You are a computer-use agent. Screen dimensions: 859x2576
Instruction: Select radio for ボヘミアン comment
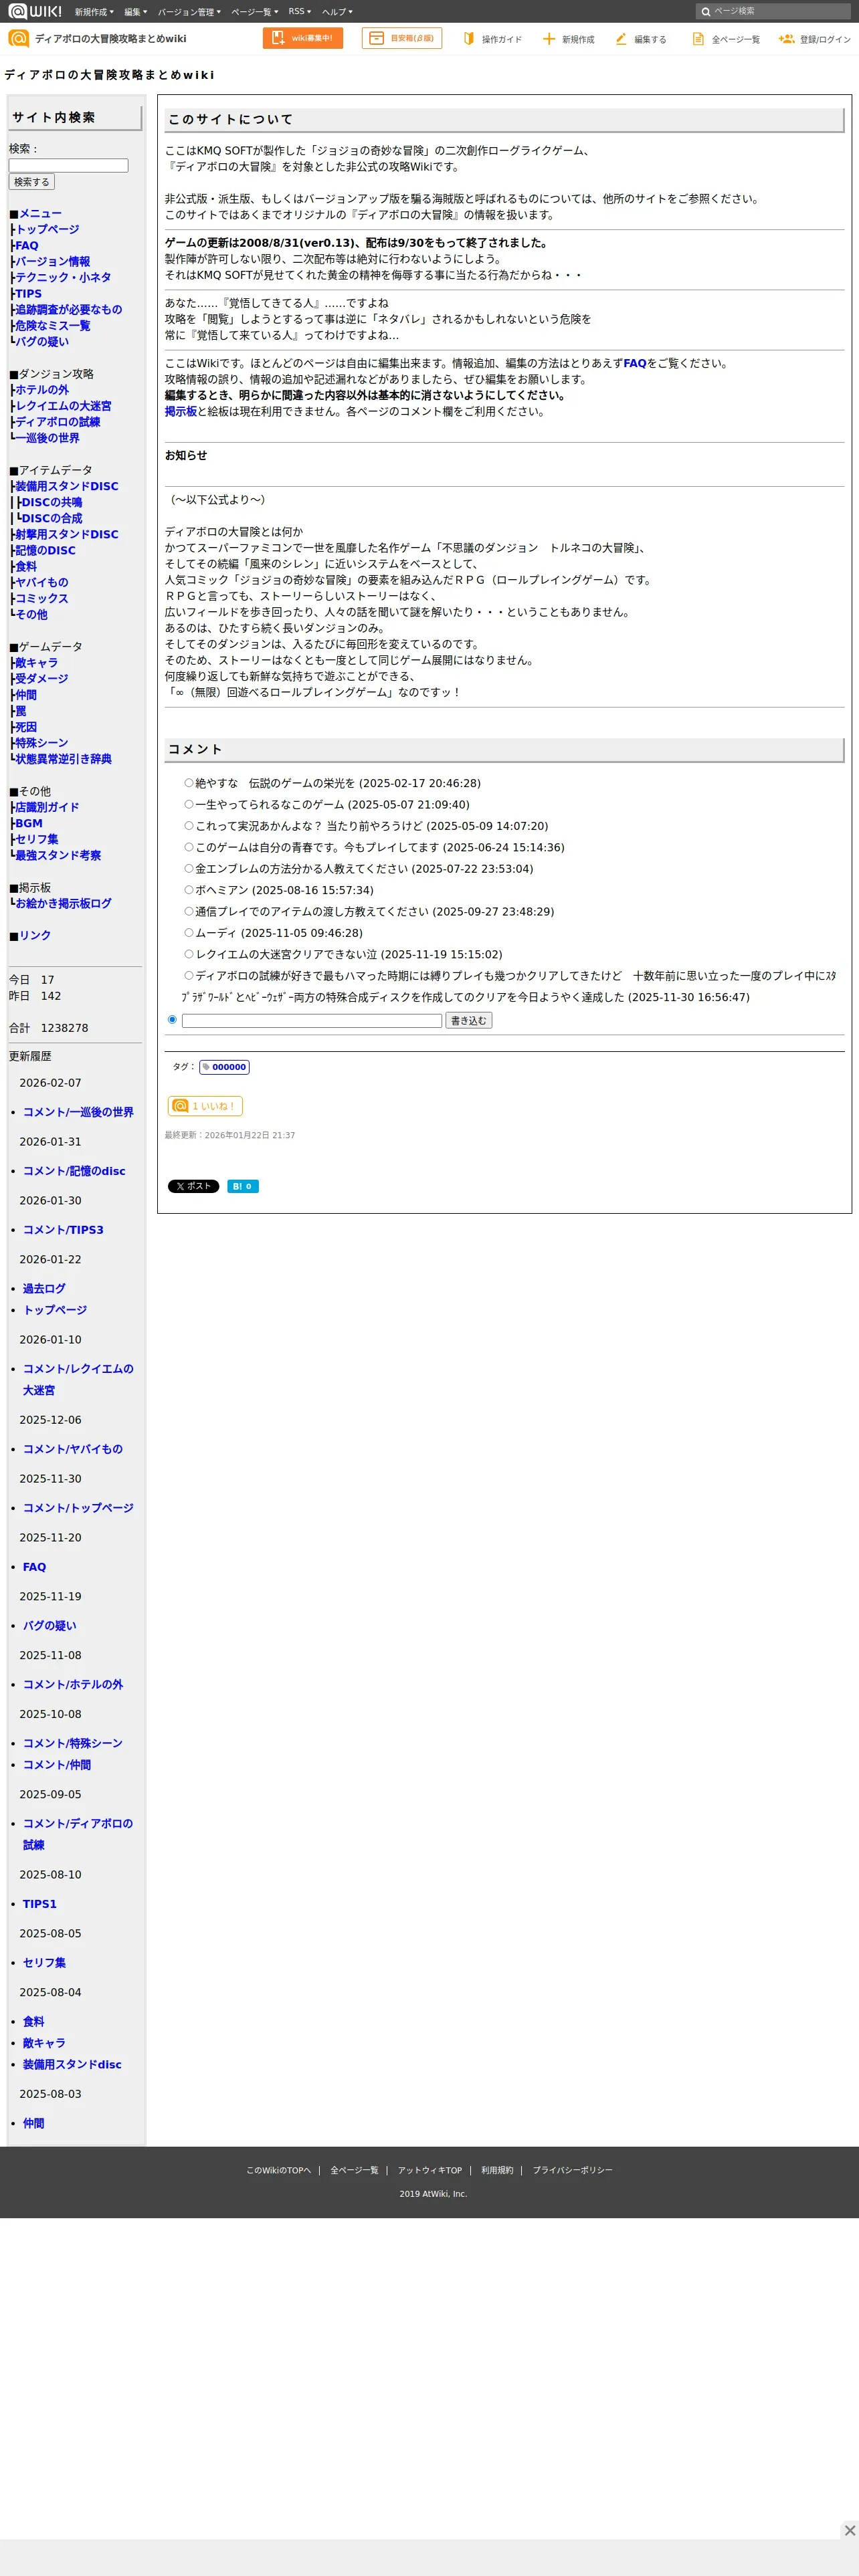pos(188,890)
